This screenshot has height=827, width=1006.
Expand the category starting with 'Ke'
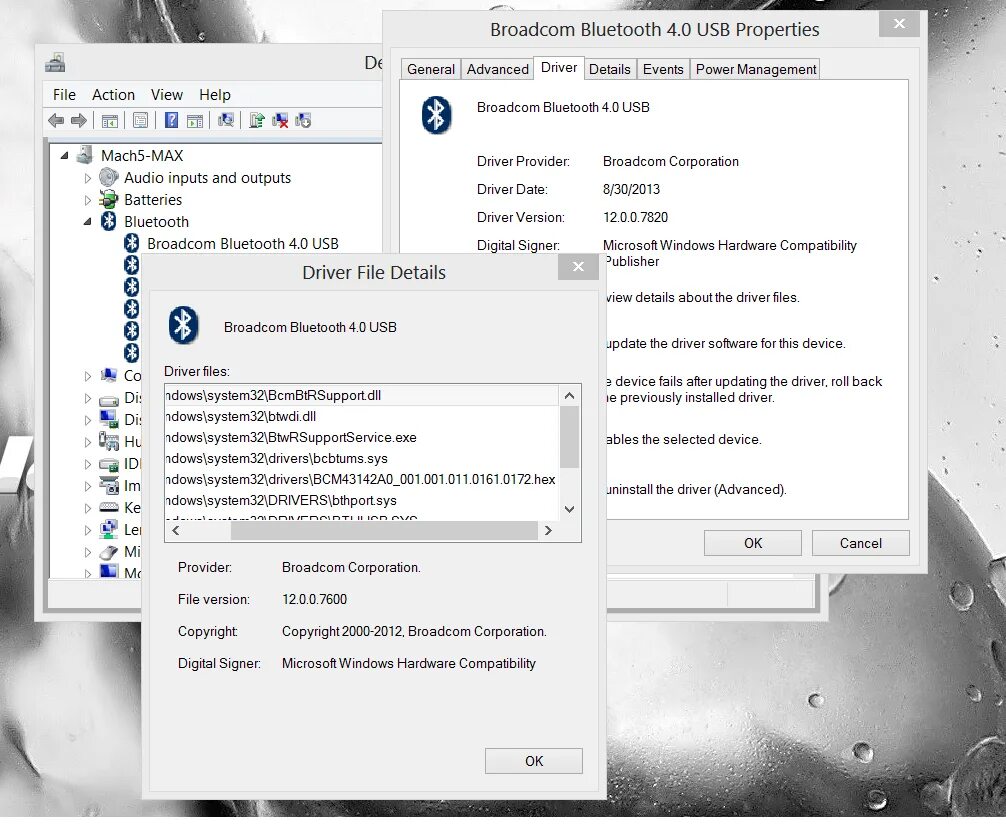(87, 508)
